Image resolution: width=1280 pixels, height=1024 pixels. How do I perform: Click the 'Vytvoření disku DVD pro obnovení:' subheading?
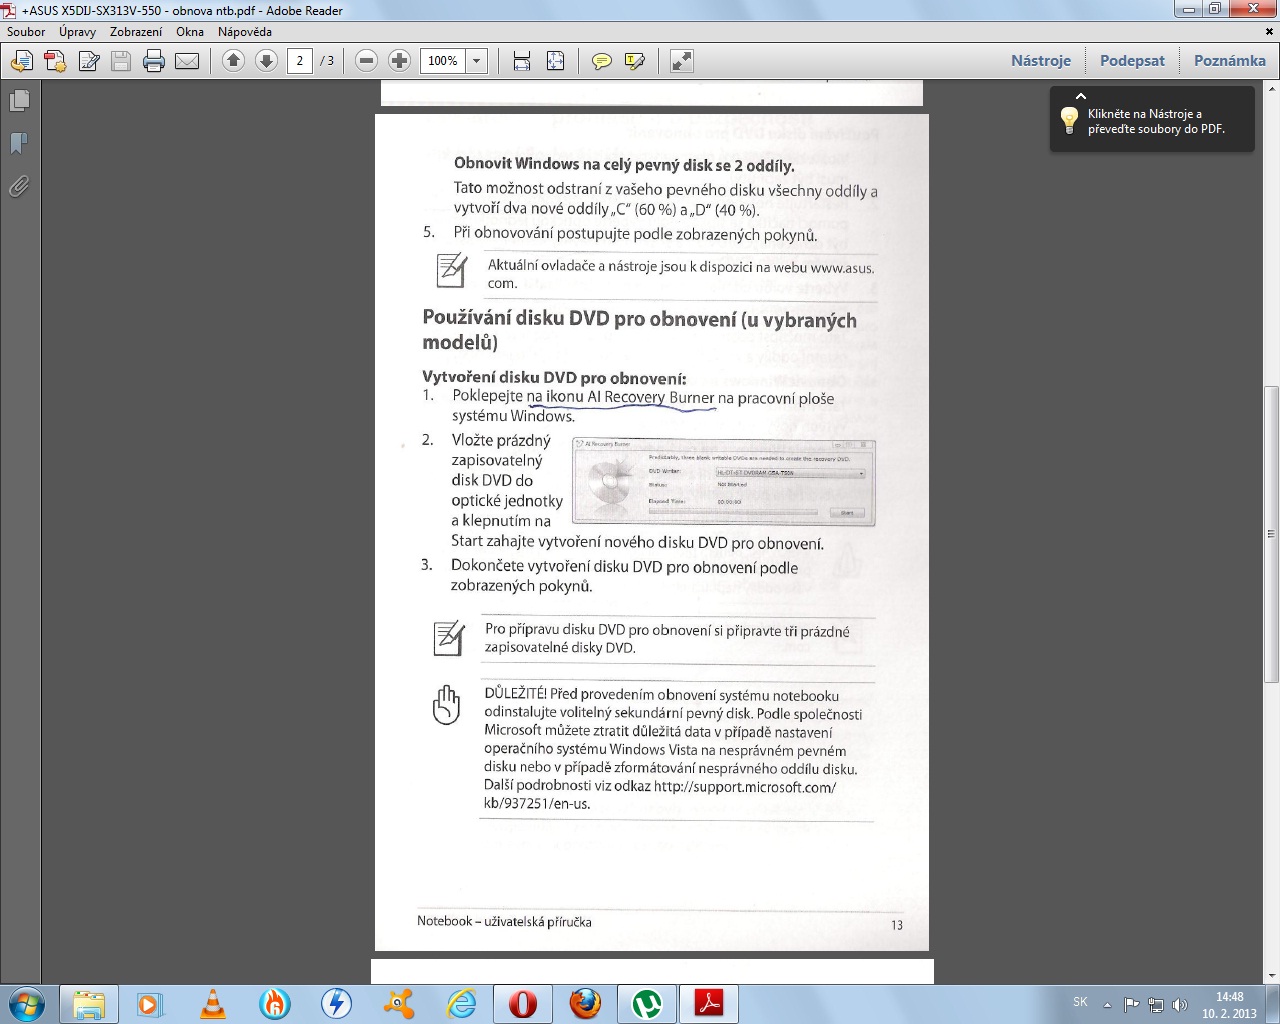click(x=554, y=378)
